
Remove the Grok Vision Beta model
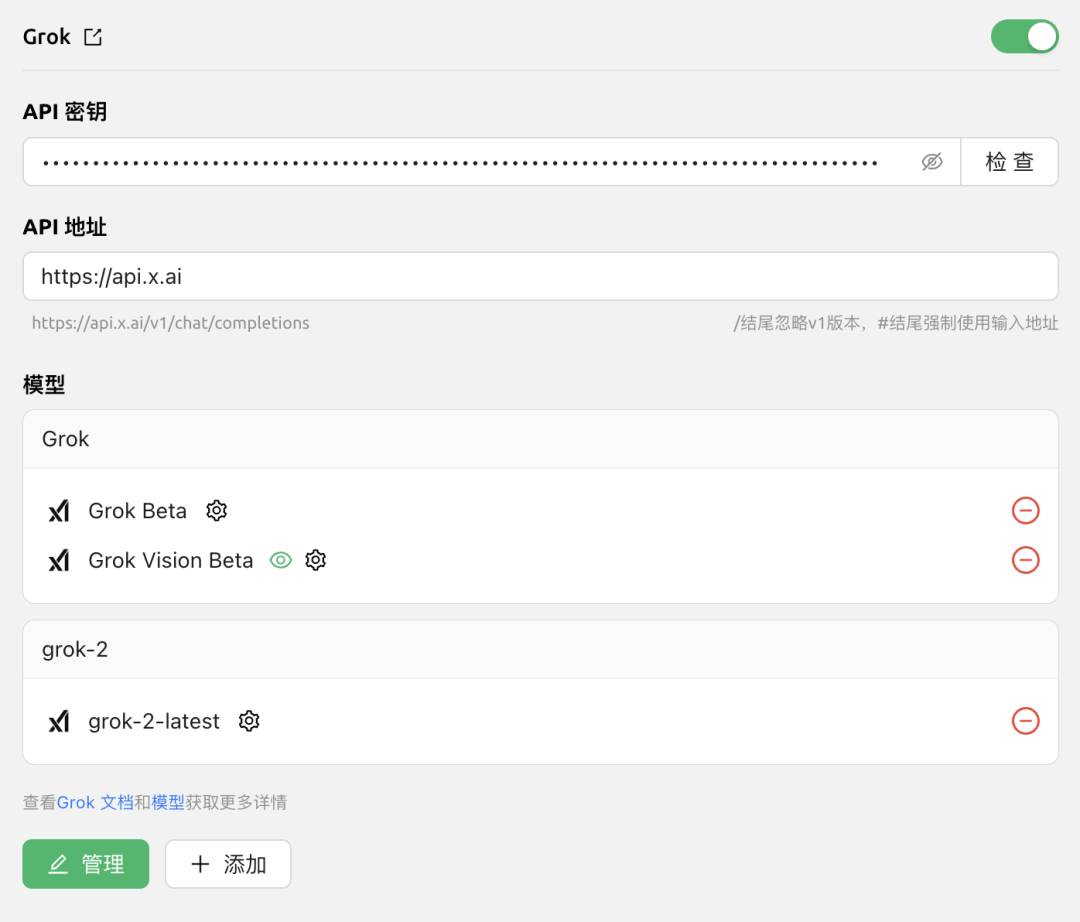click(x=1025, y=560)
